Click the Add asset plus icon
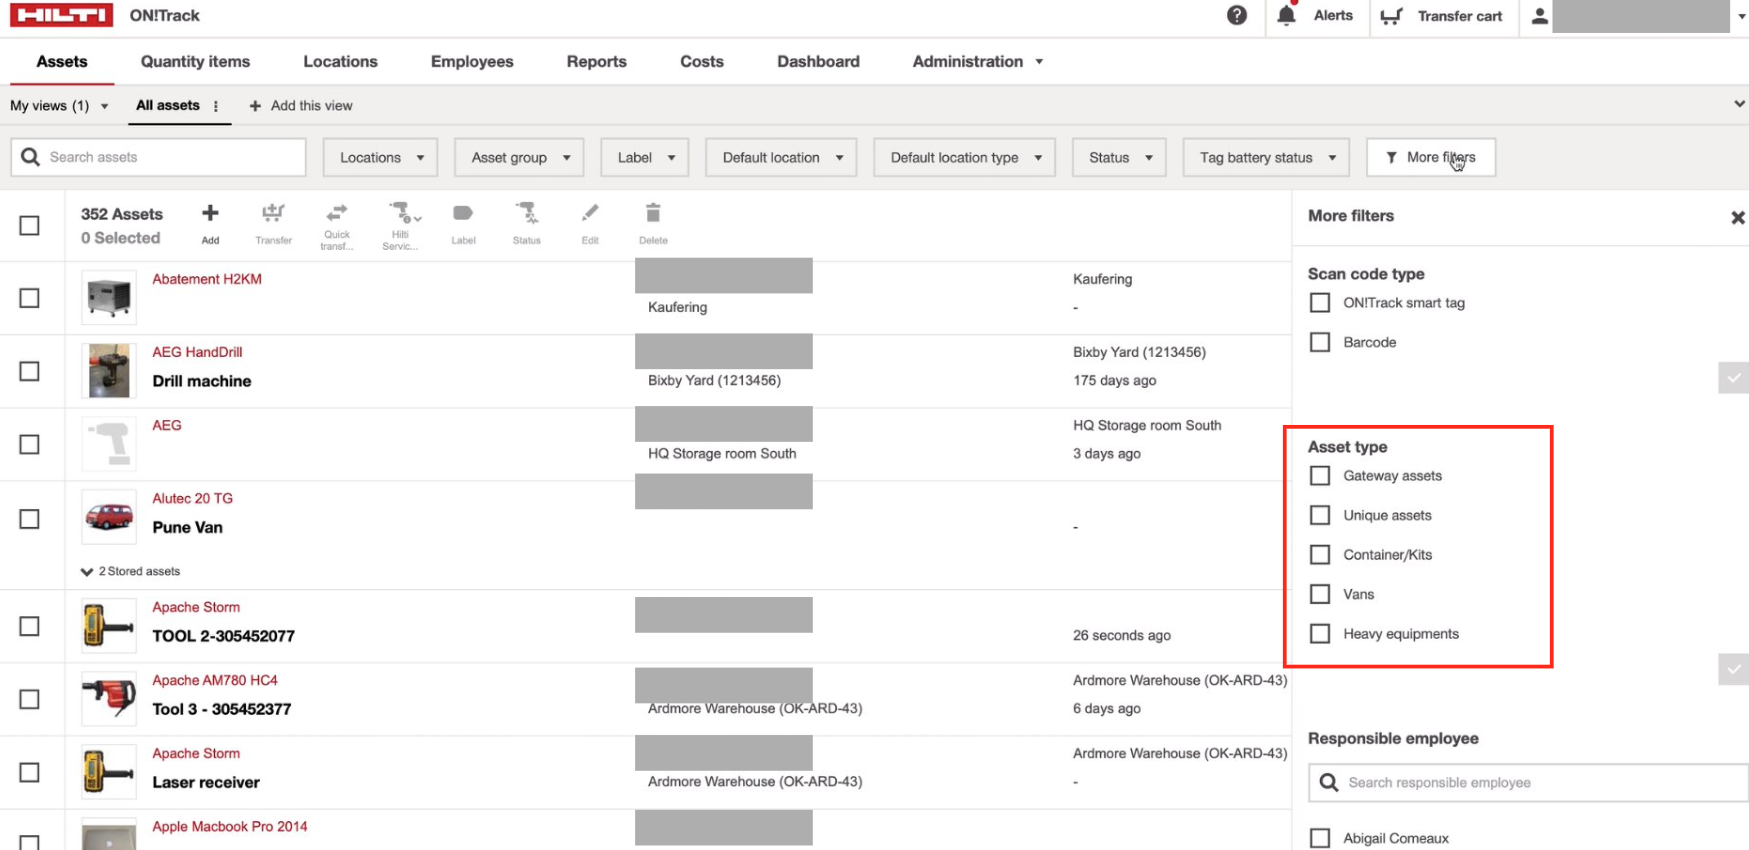The image size is (1749, 850). (210, 213)
